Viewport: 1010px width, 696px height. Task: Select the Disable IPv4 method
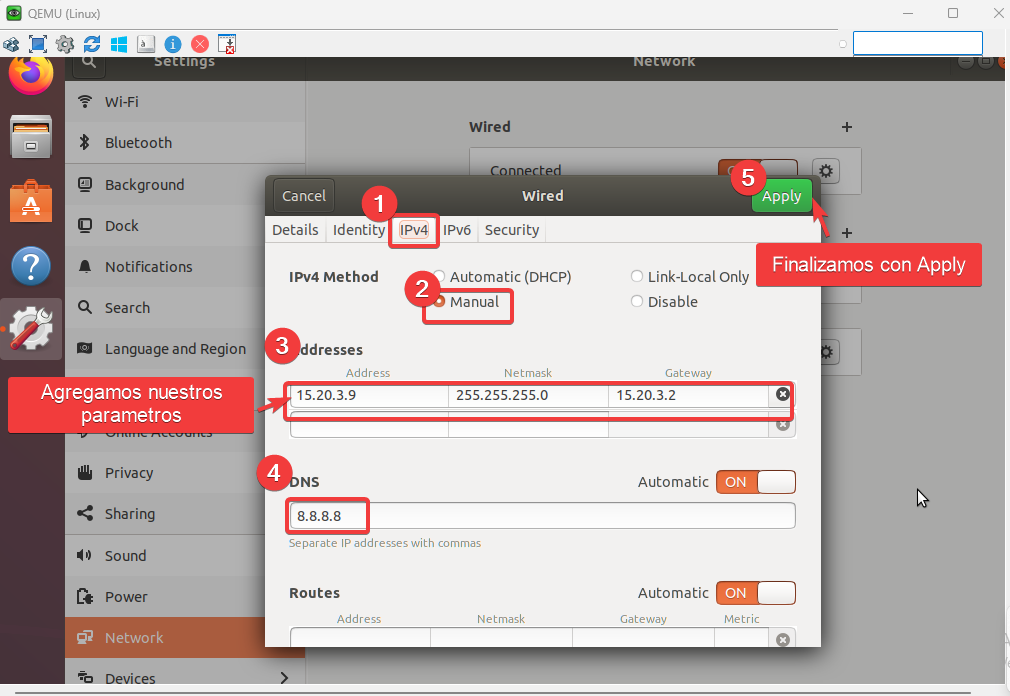click(637, 302)
